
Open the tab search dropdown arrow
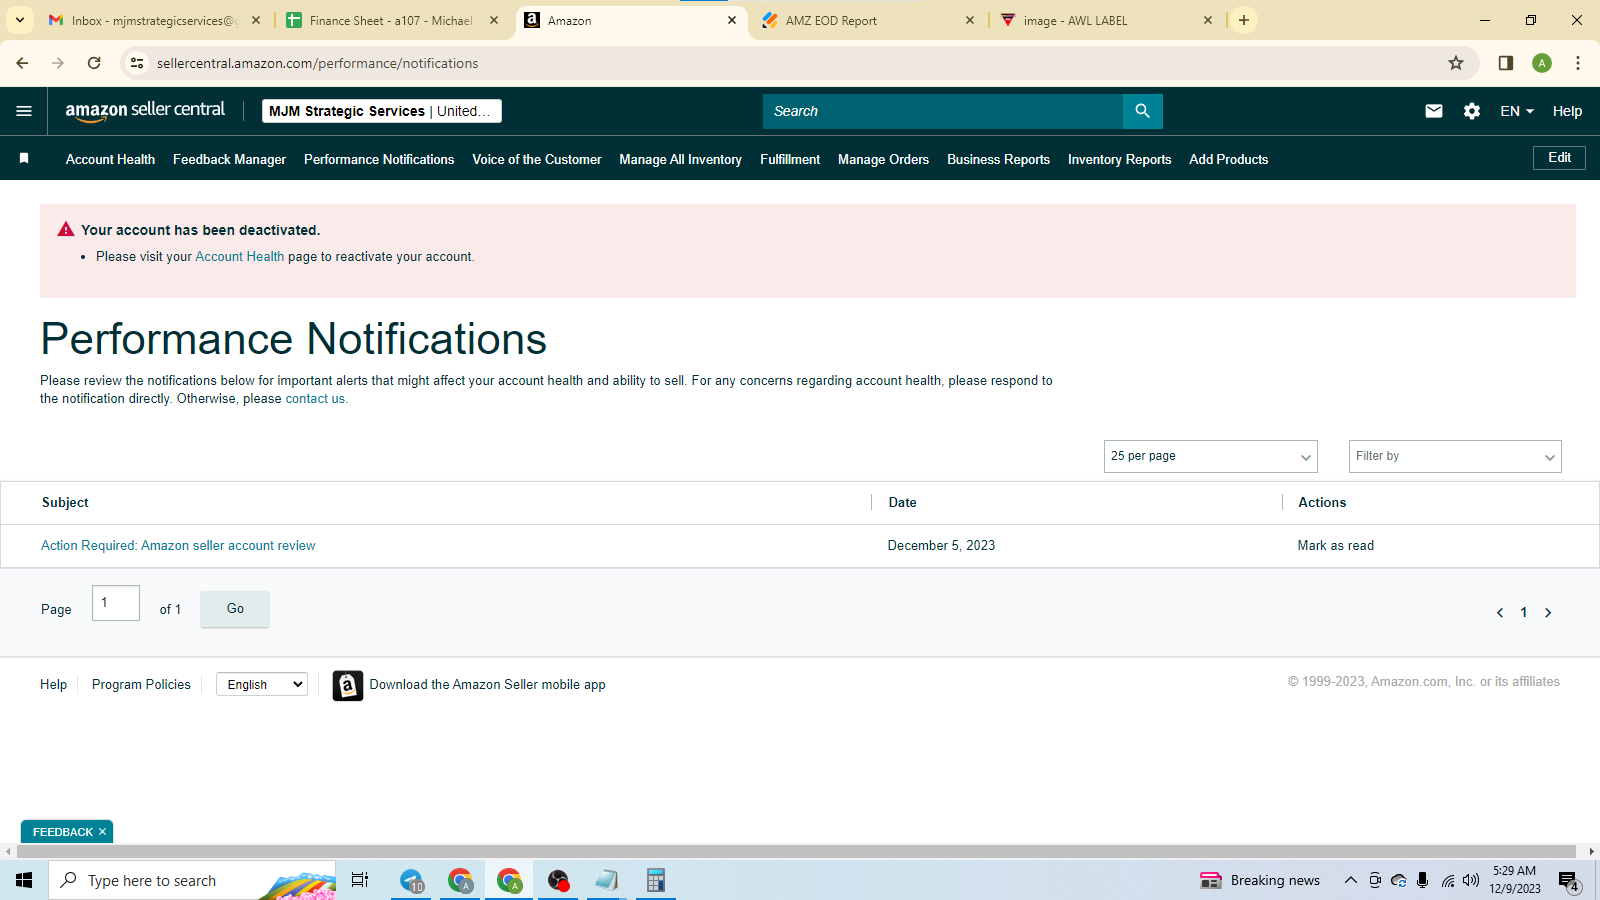20,20
